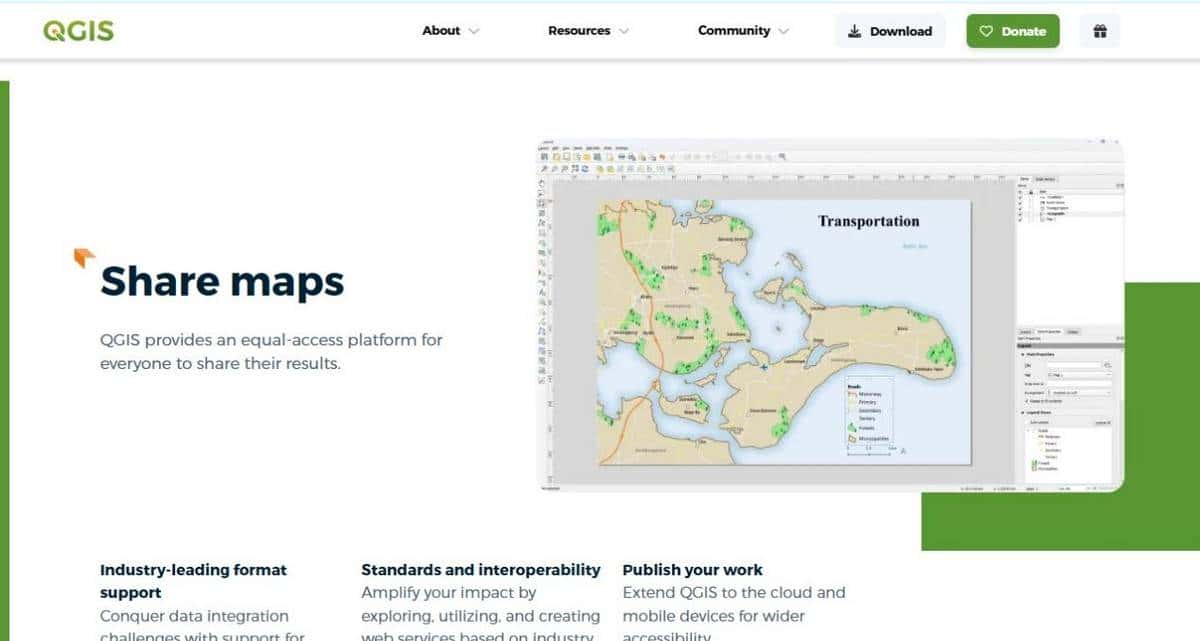Open the Publish your work heading

click(692, 570)
